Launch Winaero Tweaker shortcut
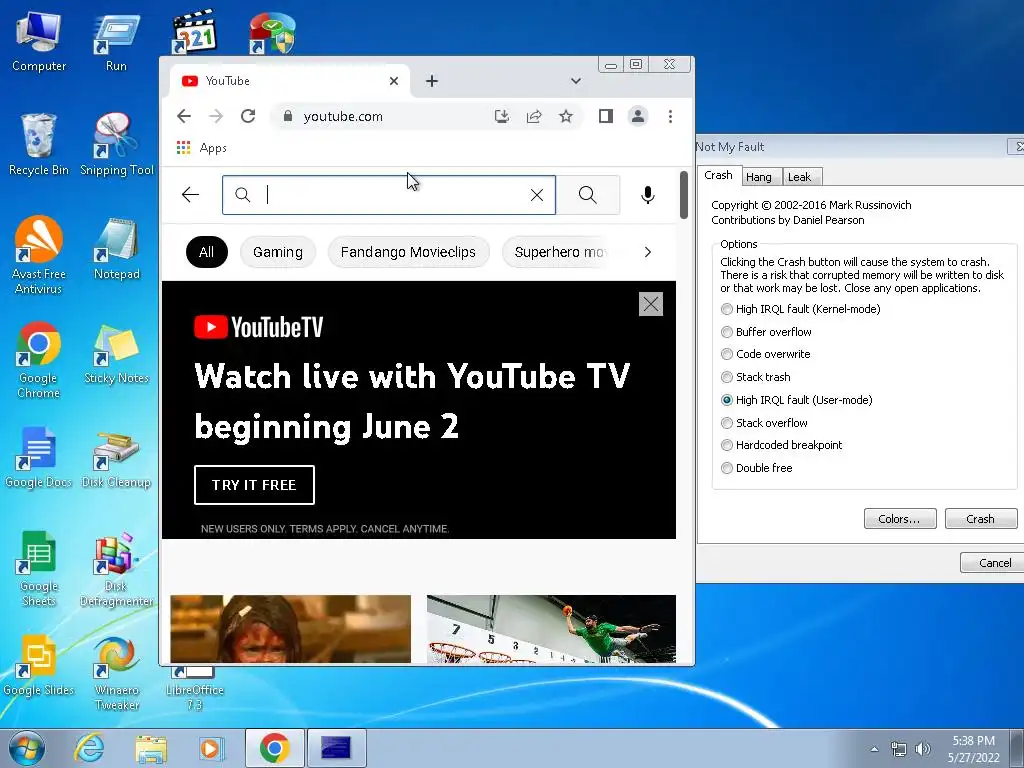 point(116,673)
